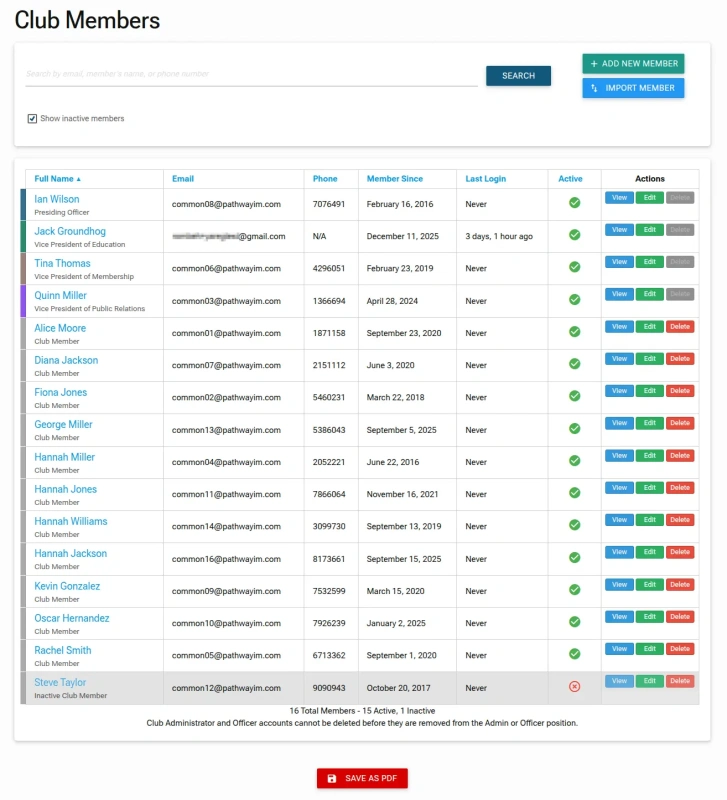Sort by the Phone column header

point(325,179)
